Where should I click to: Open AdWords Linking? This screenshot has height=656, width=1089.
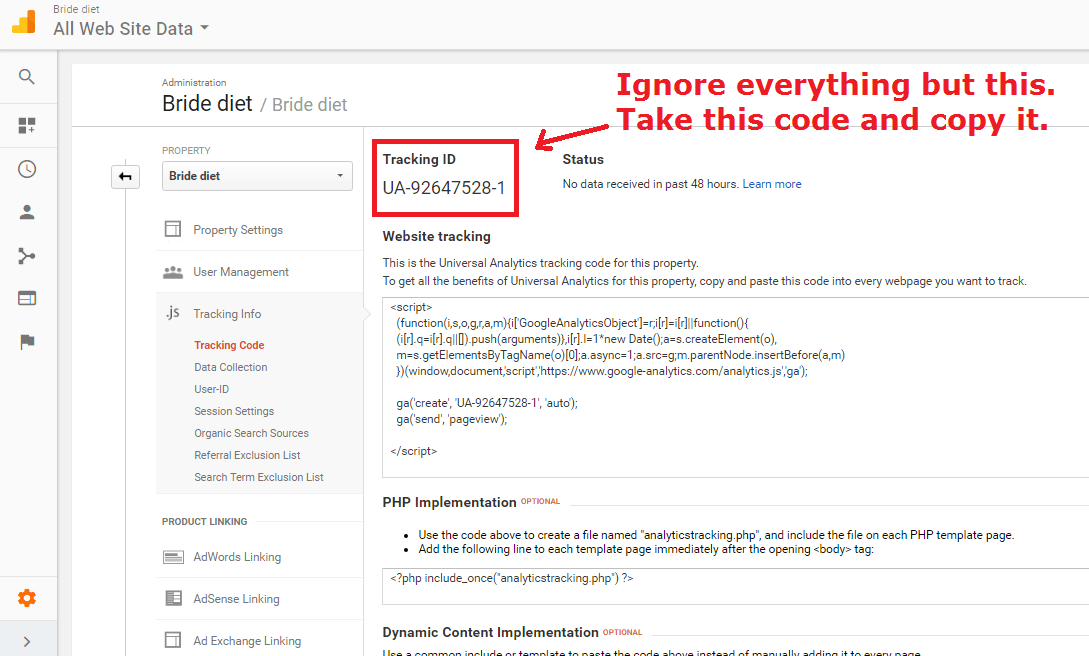237,557
